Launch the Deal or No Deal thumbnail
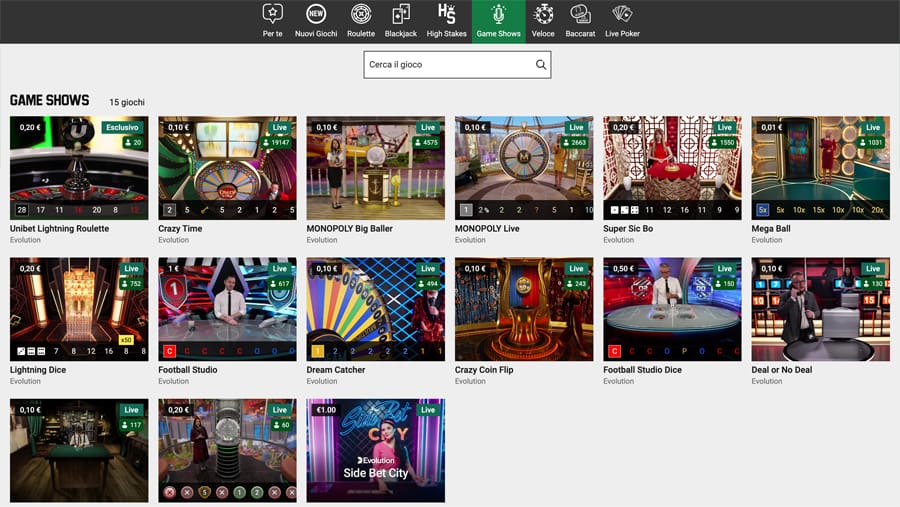Viewport: 900px width, 507px height. click(821, 309)
